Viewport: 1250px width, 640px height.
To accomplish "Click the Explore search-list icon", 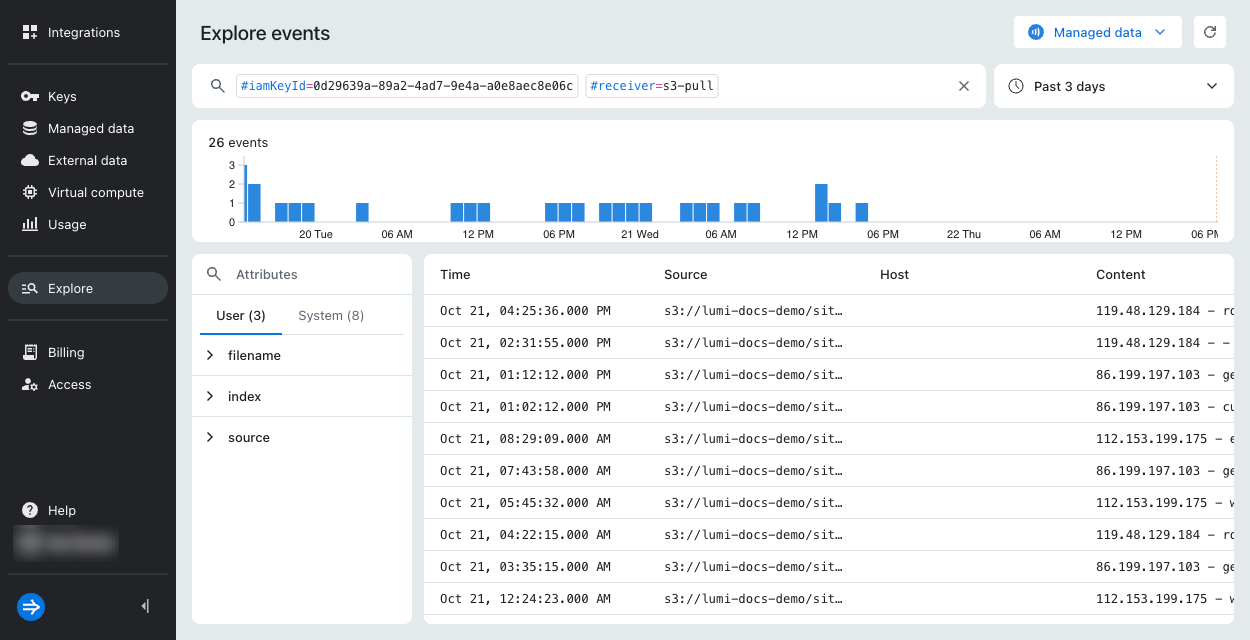I will [30, 288].
